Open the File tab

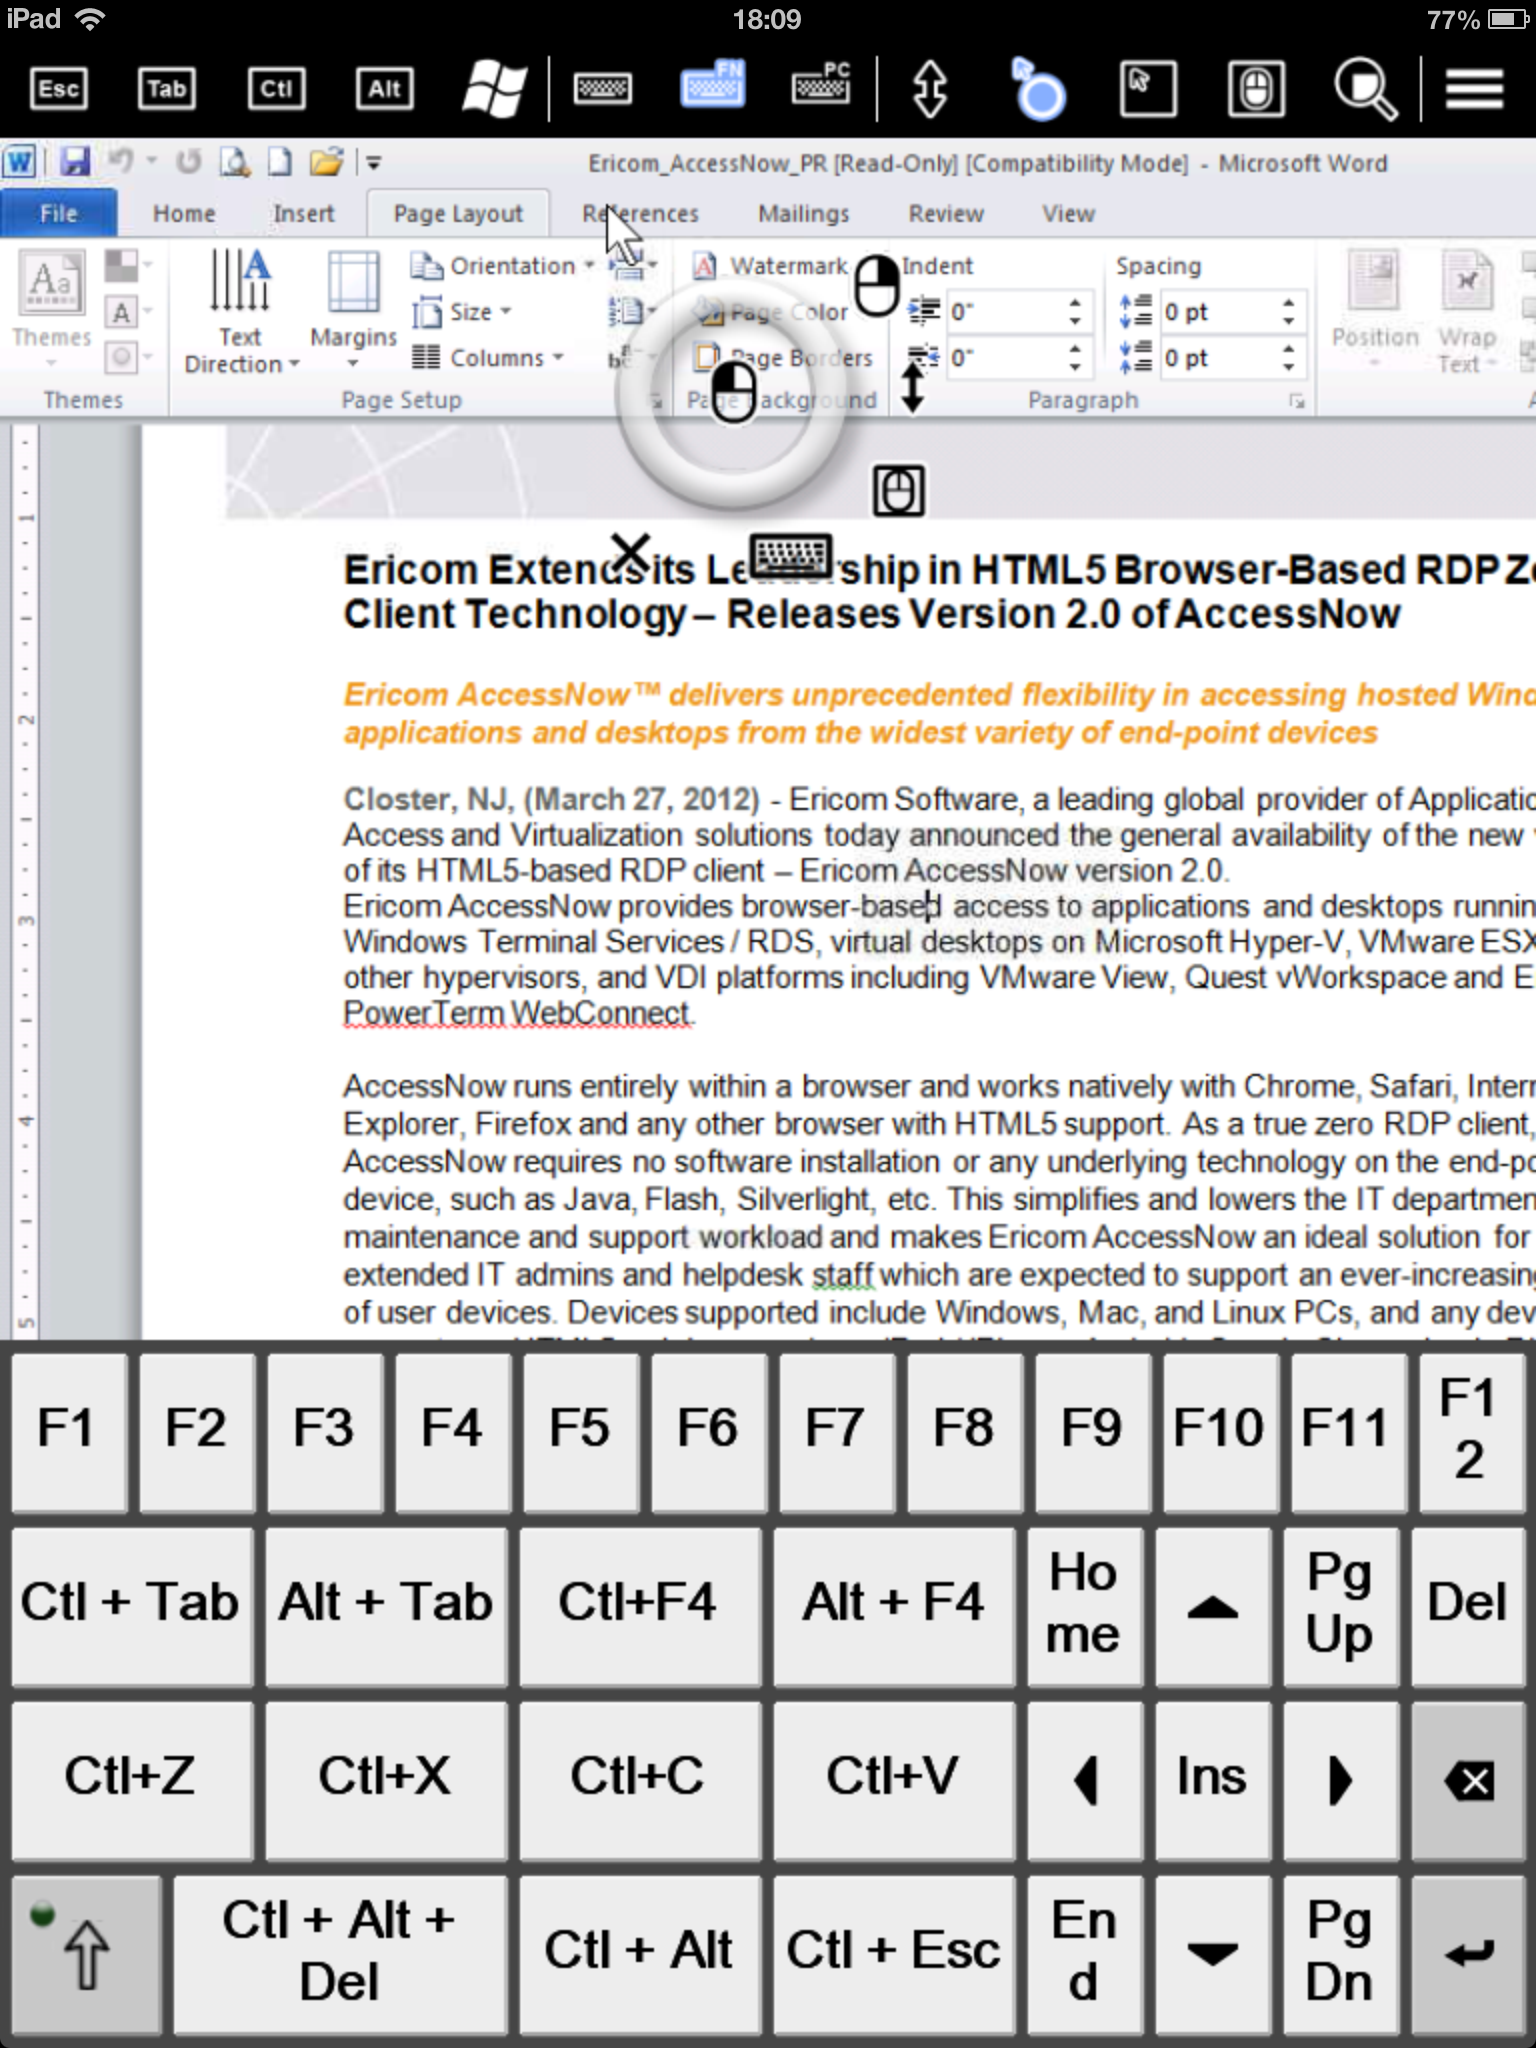click(x=58, y=214)
